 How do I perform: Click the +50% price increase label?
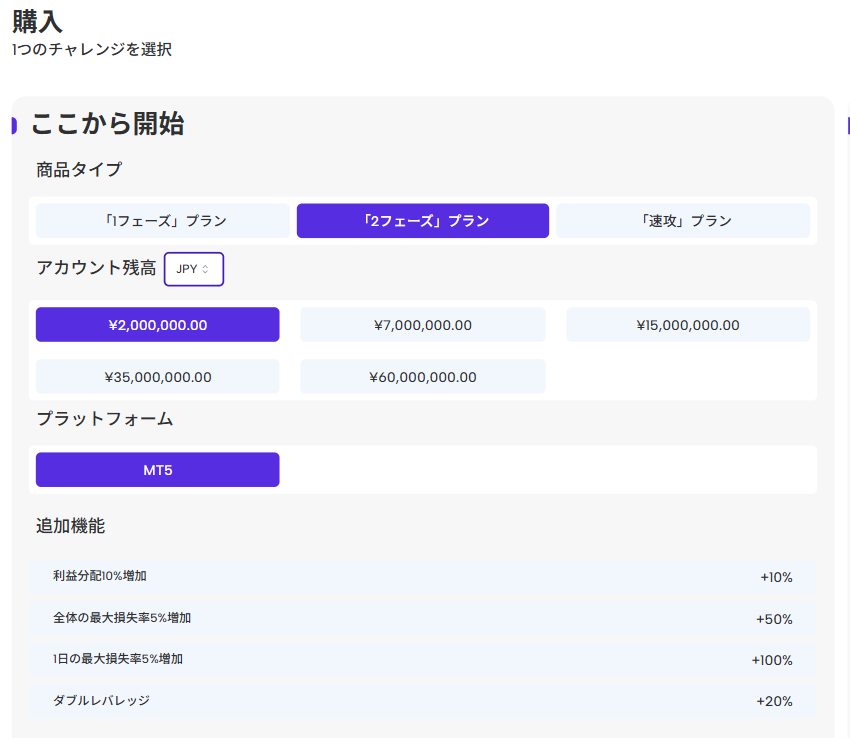[x=774, y=619]
